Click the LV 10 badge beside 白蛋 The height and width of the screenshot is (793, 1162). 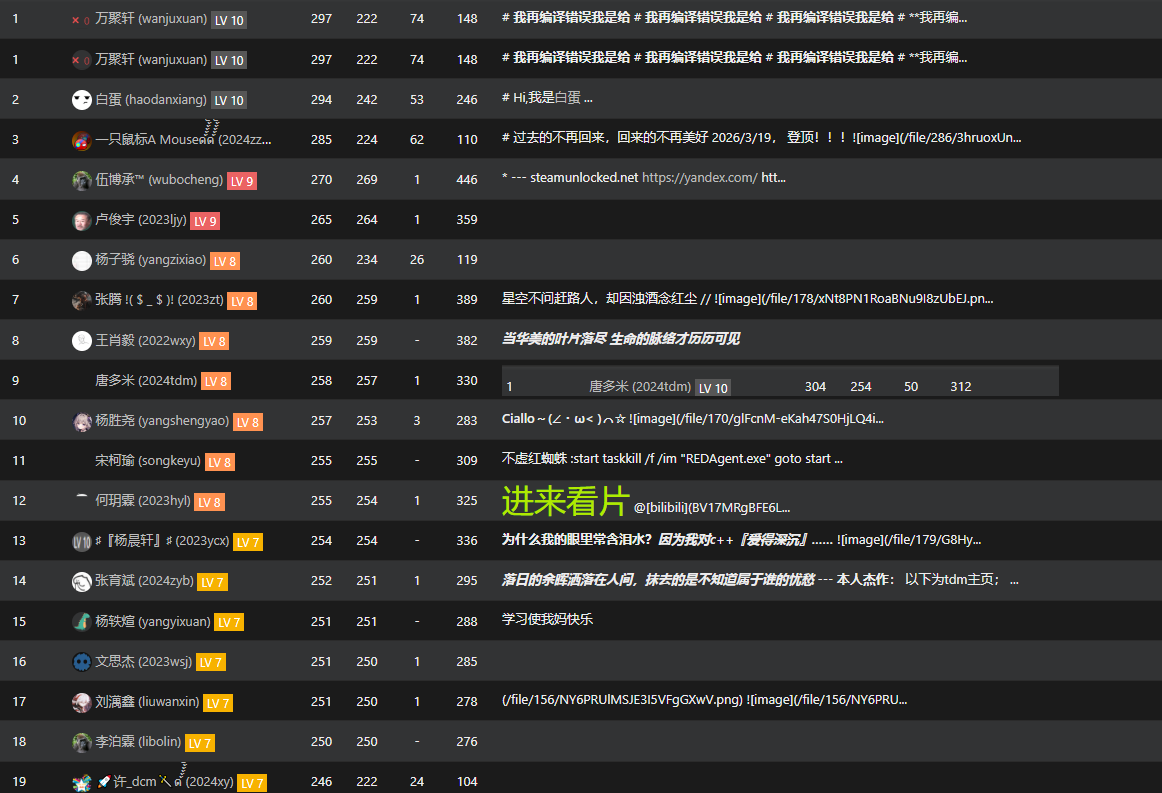pos(228,100)
